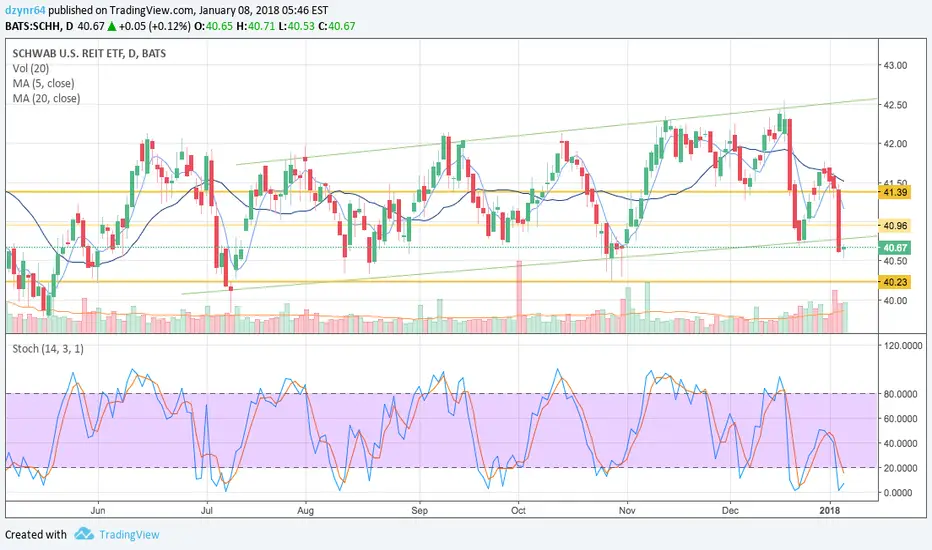Click the 40.96 price level label
932x550 pixels.
(895, 225)
